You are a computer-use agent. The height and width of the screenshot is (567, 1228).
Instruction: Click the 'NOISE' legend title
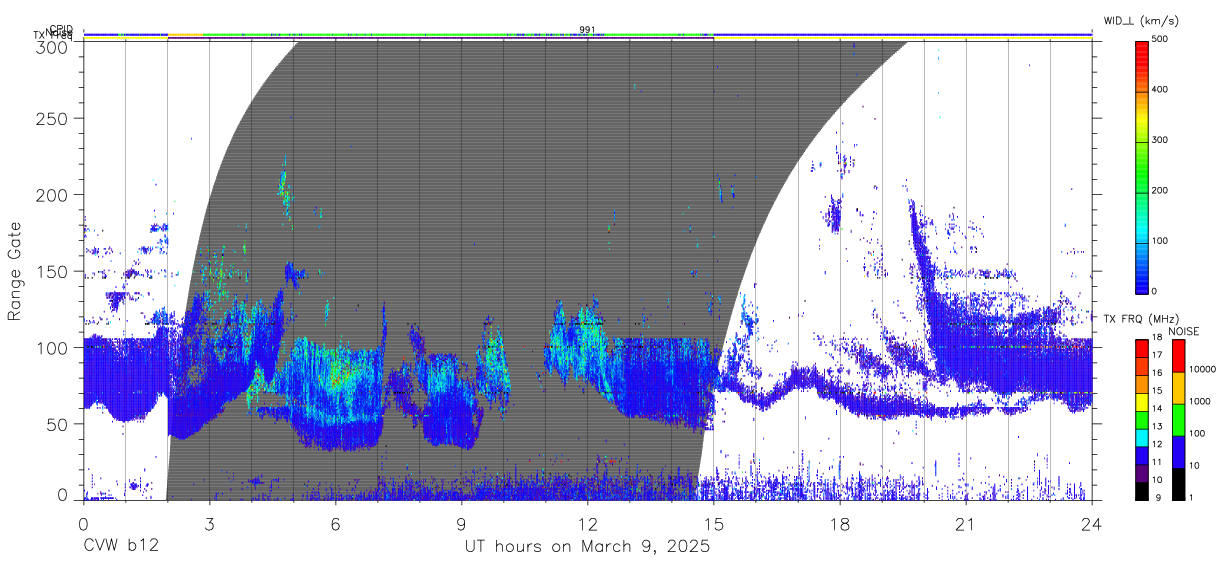(1186, 331)
